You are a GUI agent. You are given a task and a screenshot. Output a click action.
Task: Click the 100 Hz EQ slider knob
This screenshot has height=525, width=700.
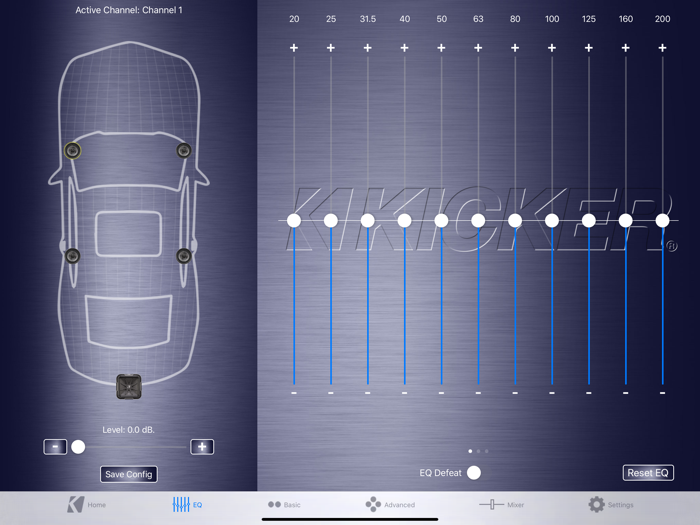(552, 220)
